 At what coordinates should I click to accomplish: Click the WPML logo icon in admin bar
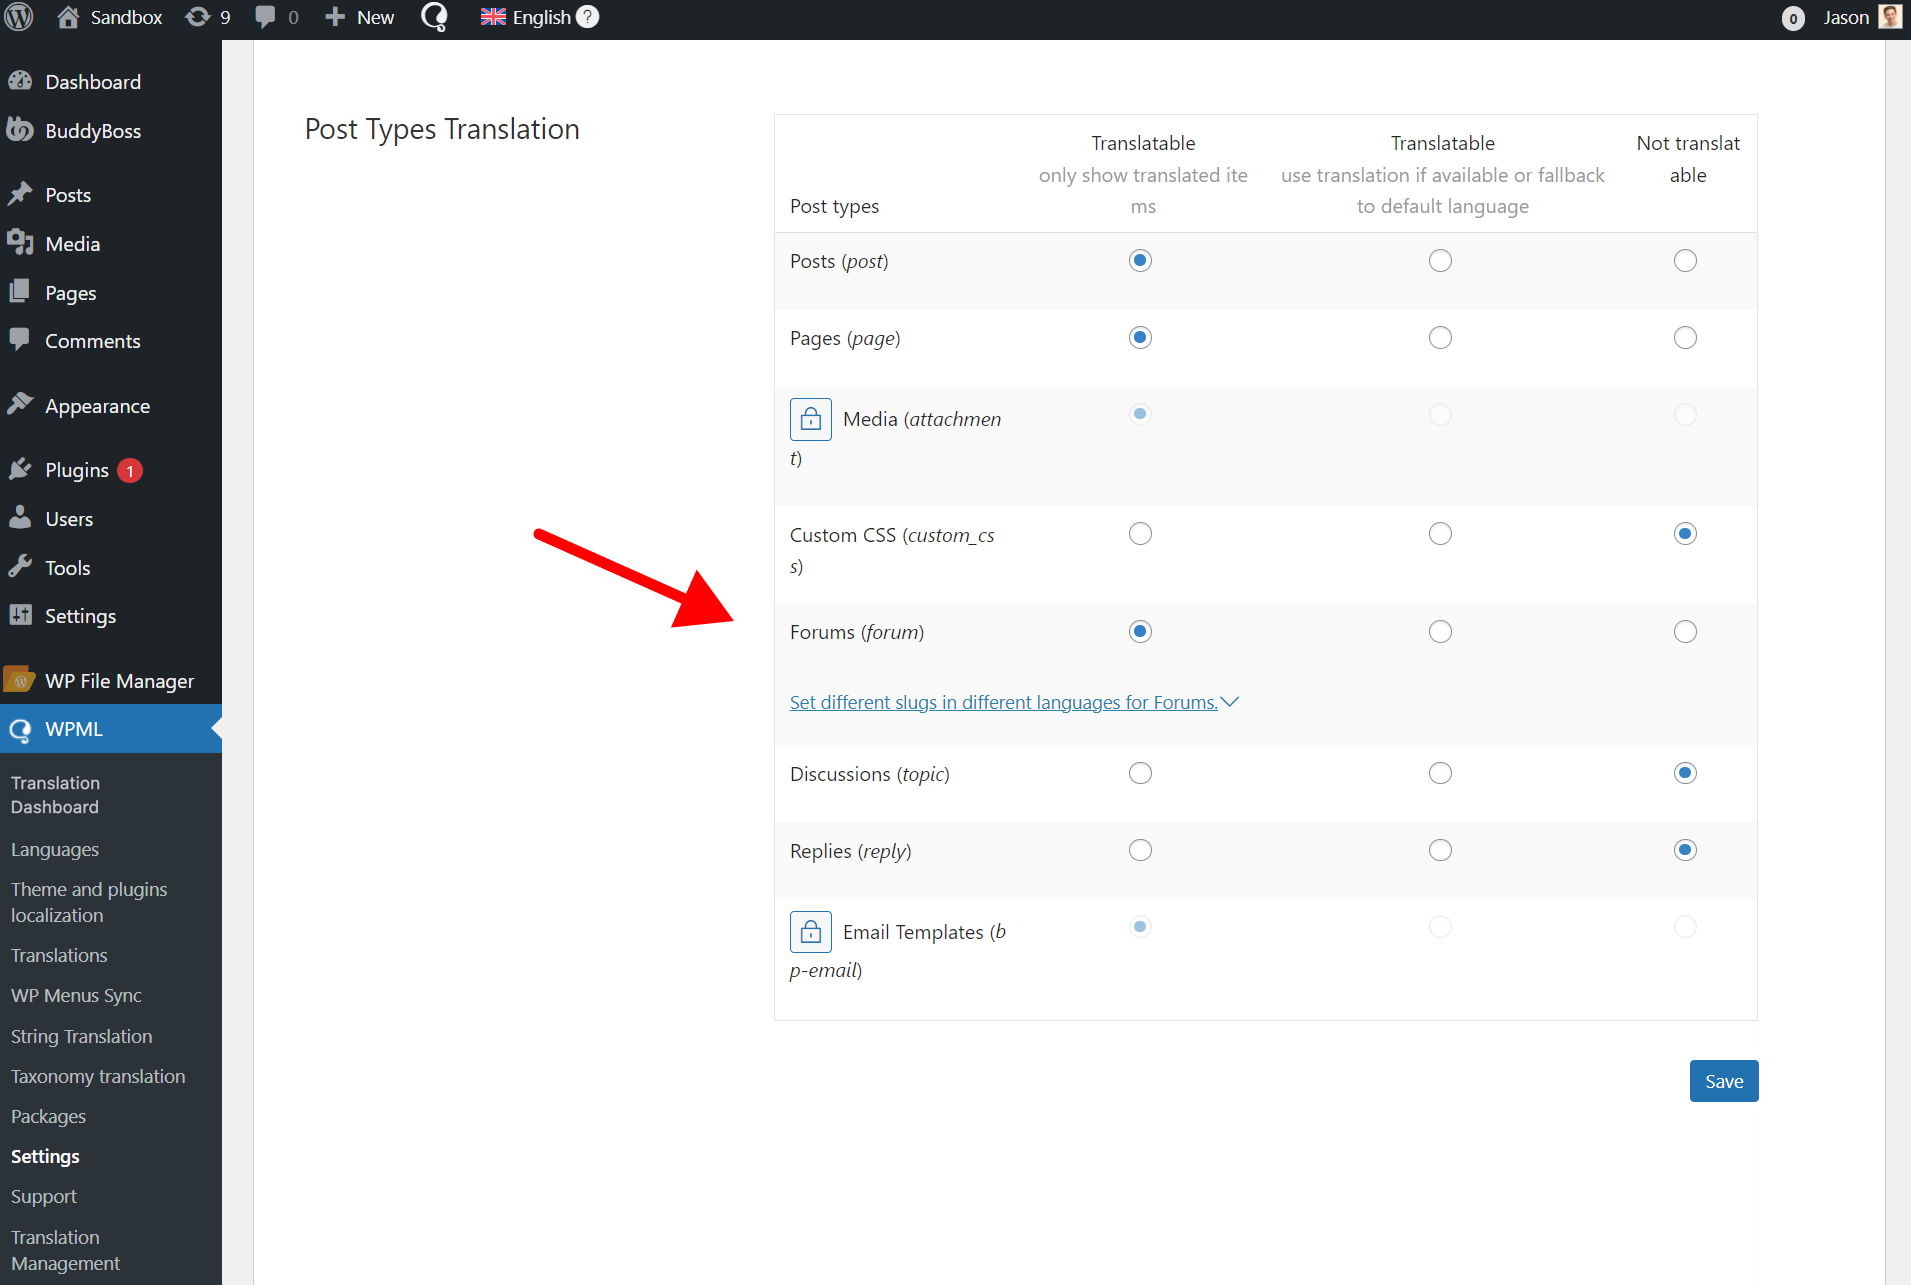(x=434, y=17)
